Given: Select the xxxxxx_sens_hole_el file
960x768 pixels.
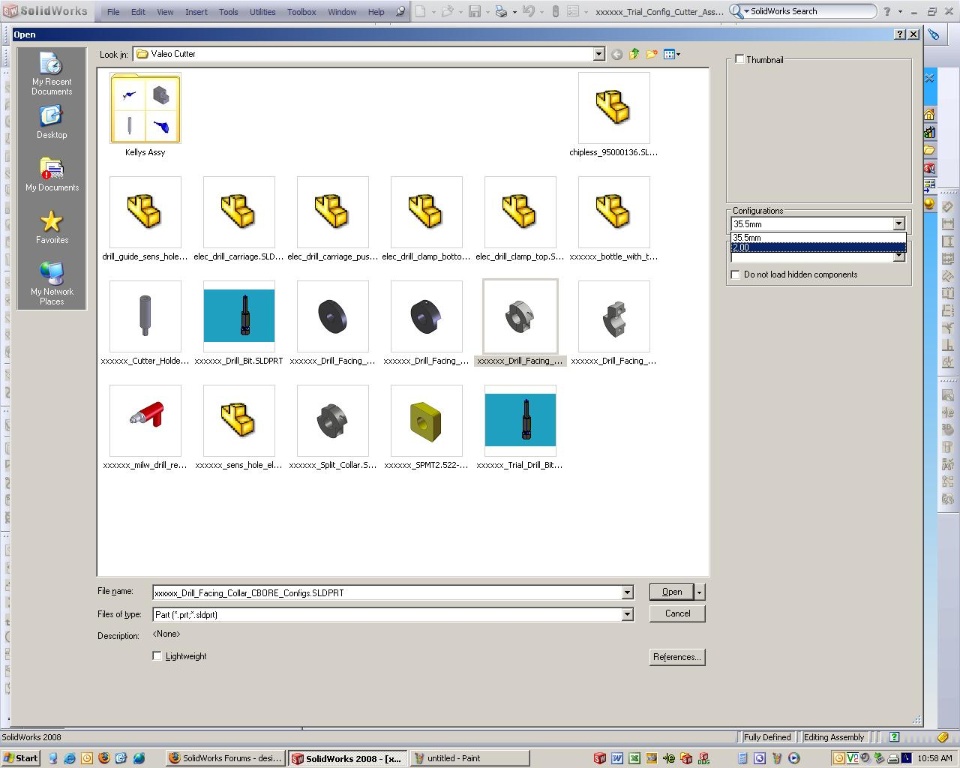Looking at the screenshot, I should (x=239, y=427).
